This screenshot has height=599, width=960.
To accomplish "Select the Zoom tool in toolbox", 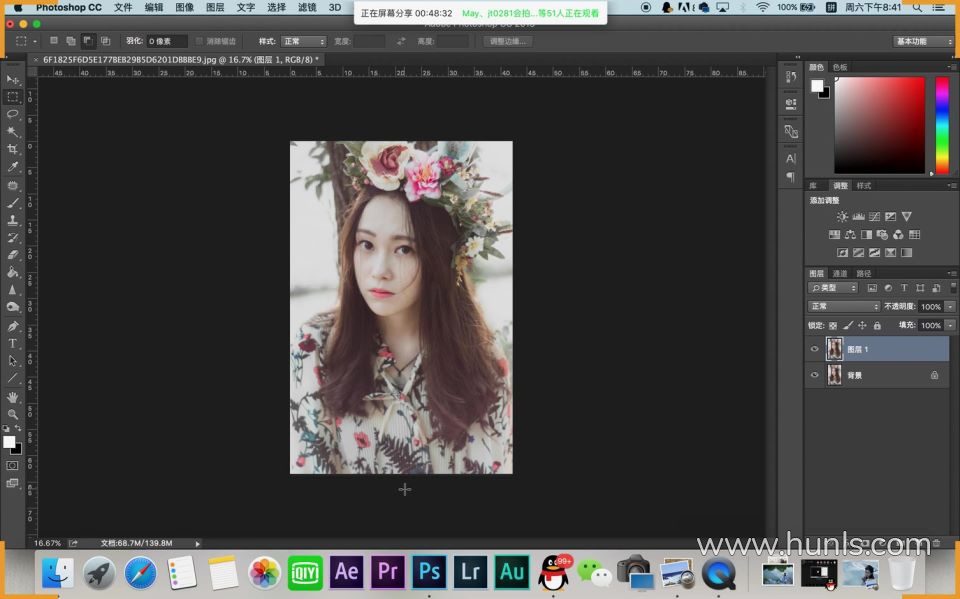I will point(12,414).
